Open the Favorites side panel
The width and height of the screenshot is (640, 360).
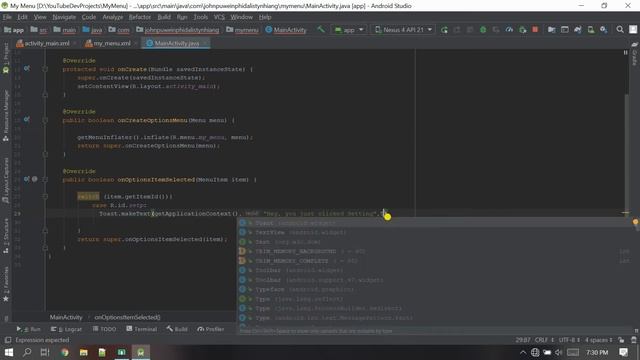pos(6,284)
